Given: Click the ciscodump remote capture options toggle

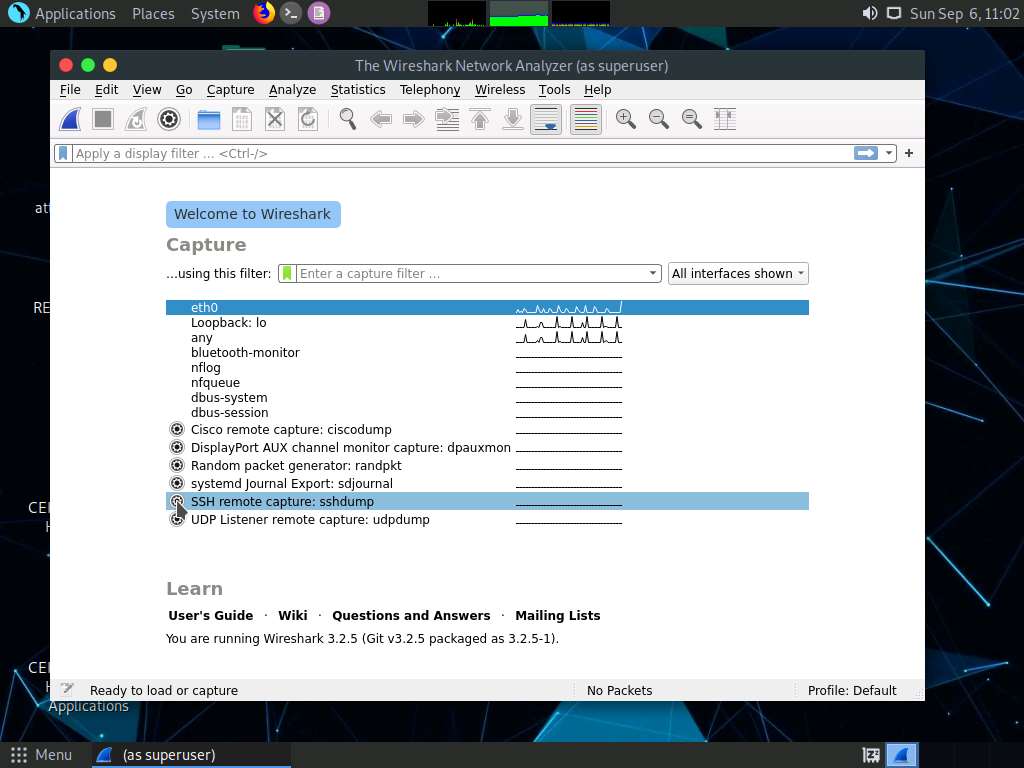Looking at the screenshot, I should (x=177, y=429).
